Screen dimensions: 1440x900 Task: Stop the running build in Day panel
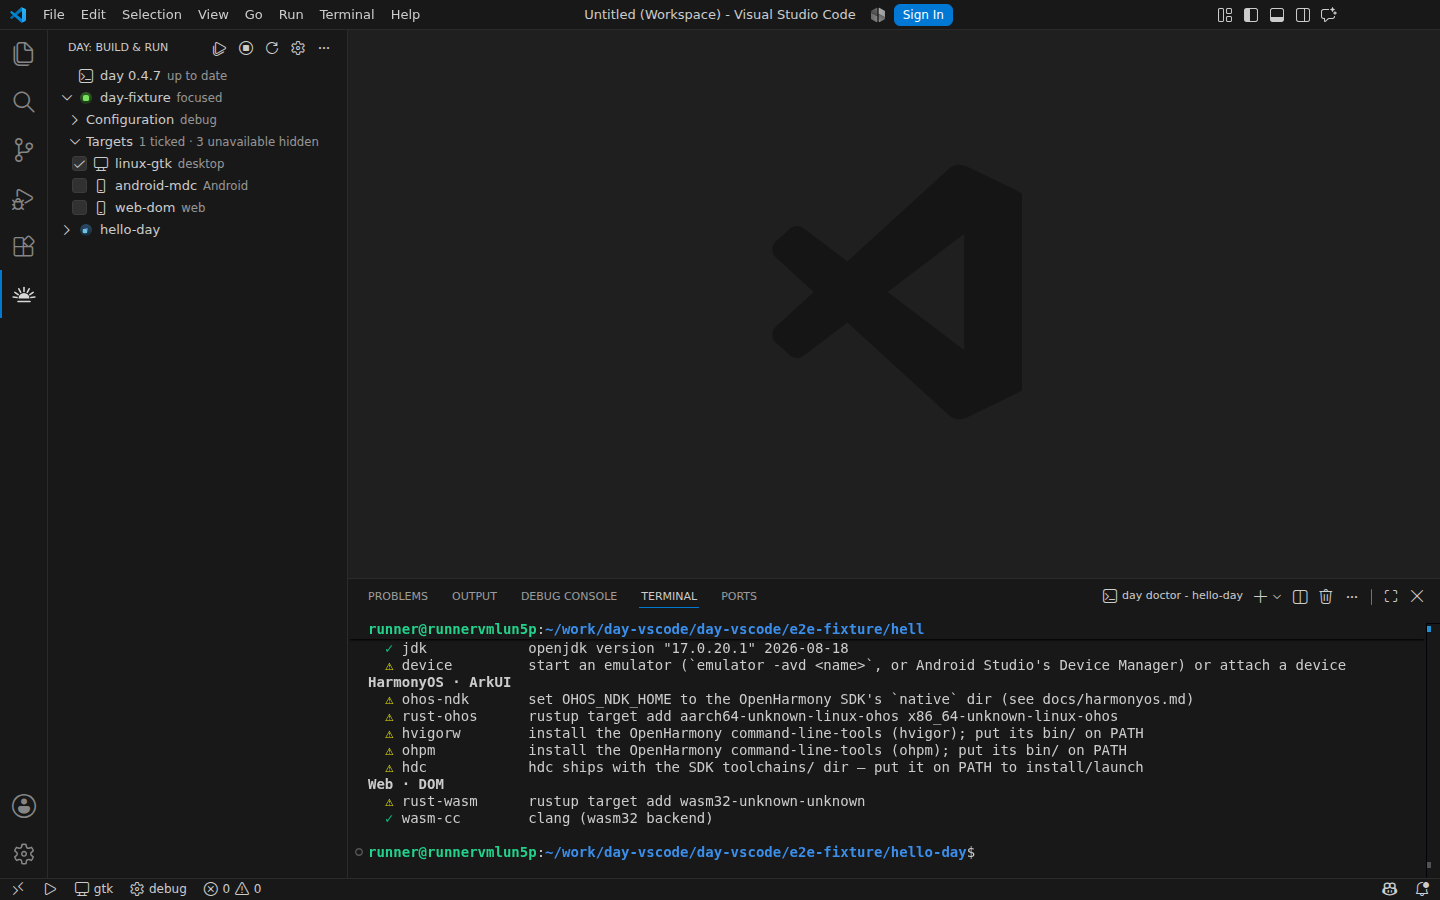(246, 48)
